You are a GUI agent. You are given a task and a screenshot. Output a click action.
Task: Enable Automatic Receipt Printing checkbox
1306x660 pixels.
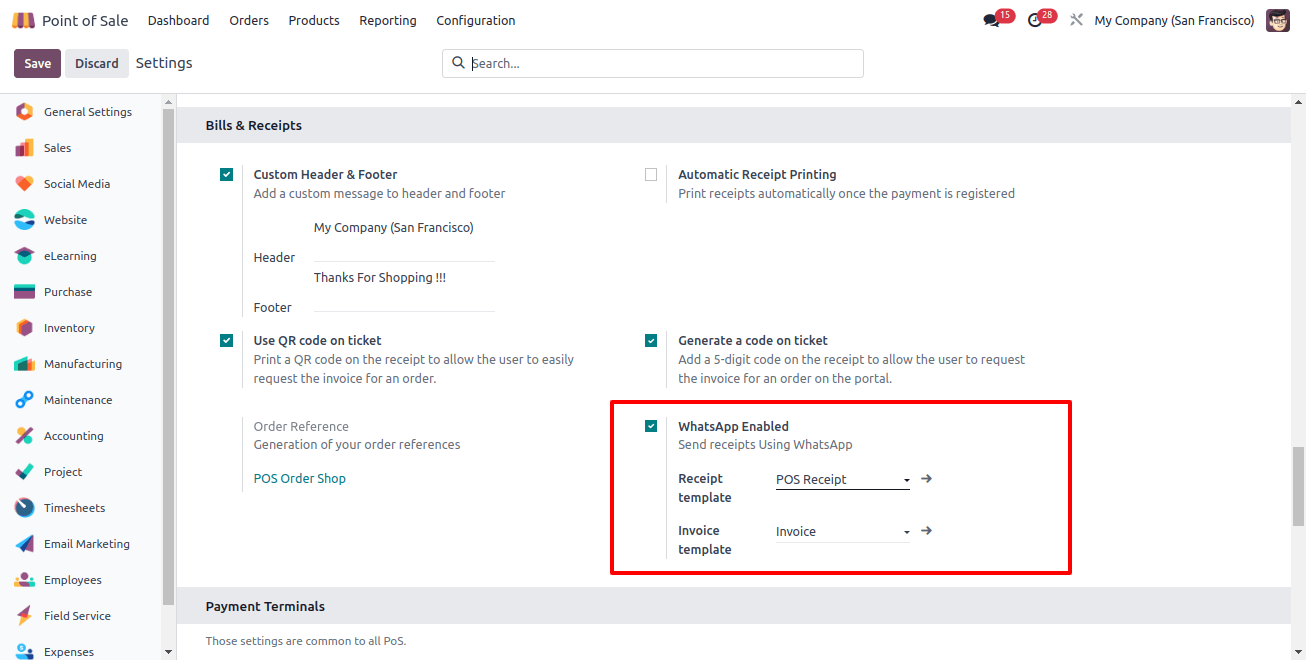(651, 174)
